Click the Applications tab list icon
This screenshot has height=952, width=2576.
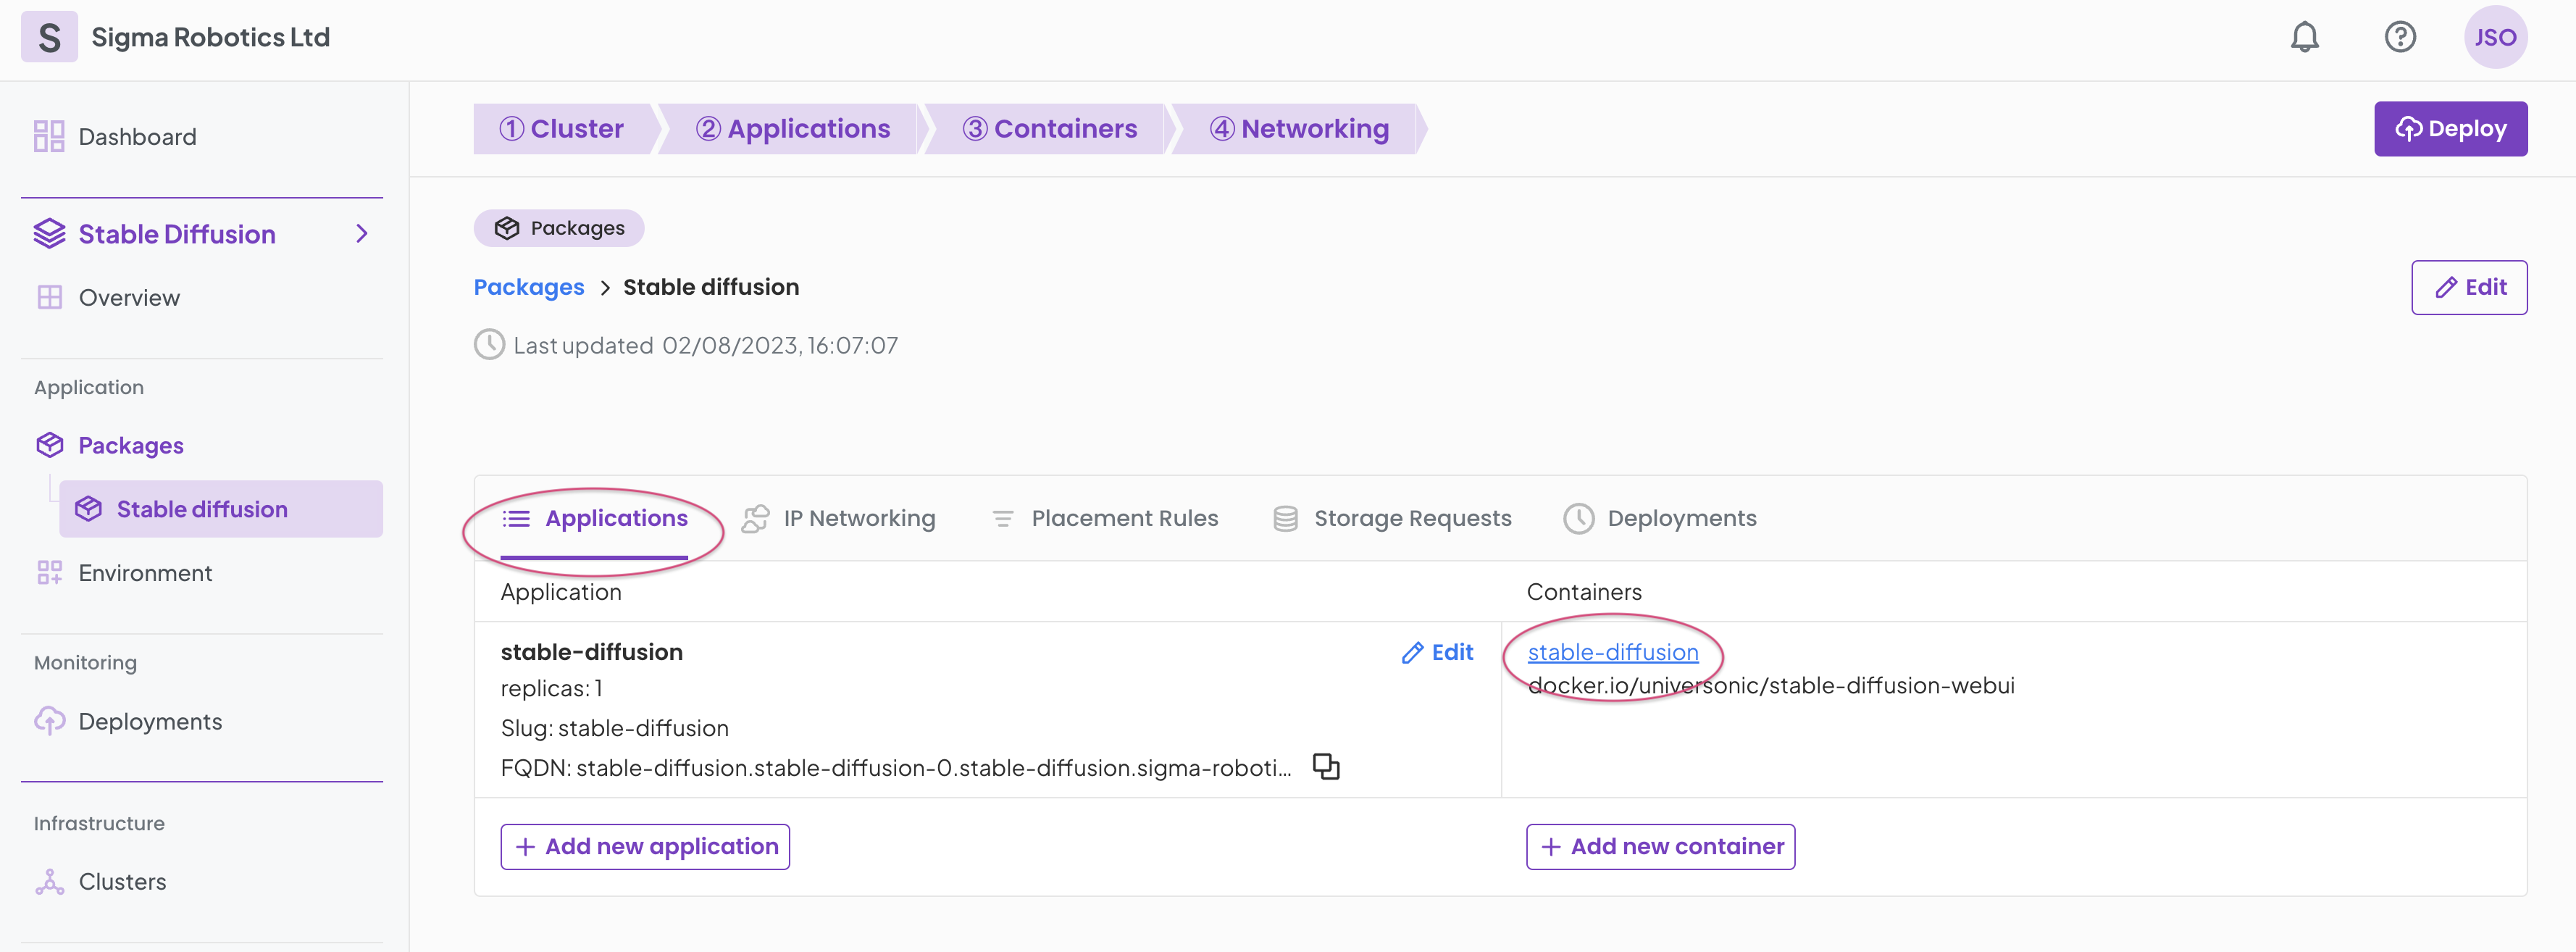pos(516,519)
